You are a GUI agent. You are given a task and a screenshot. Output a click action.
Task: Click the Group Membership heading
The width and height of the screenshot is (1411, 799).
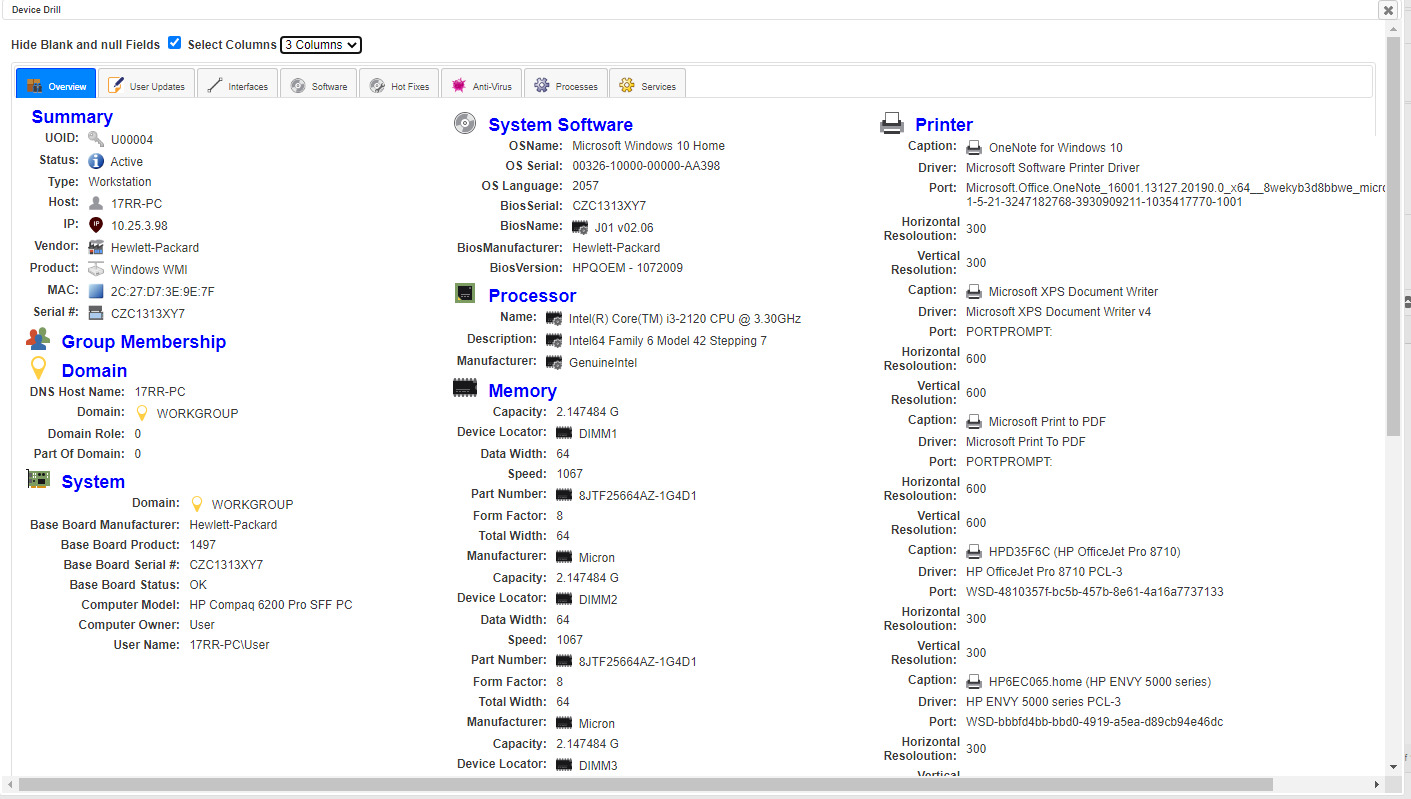144,342
